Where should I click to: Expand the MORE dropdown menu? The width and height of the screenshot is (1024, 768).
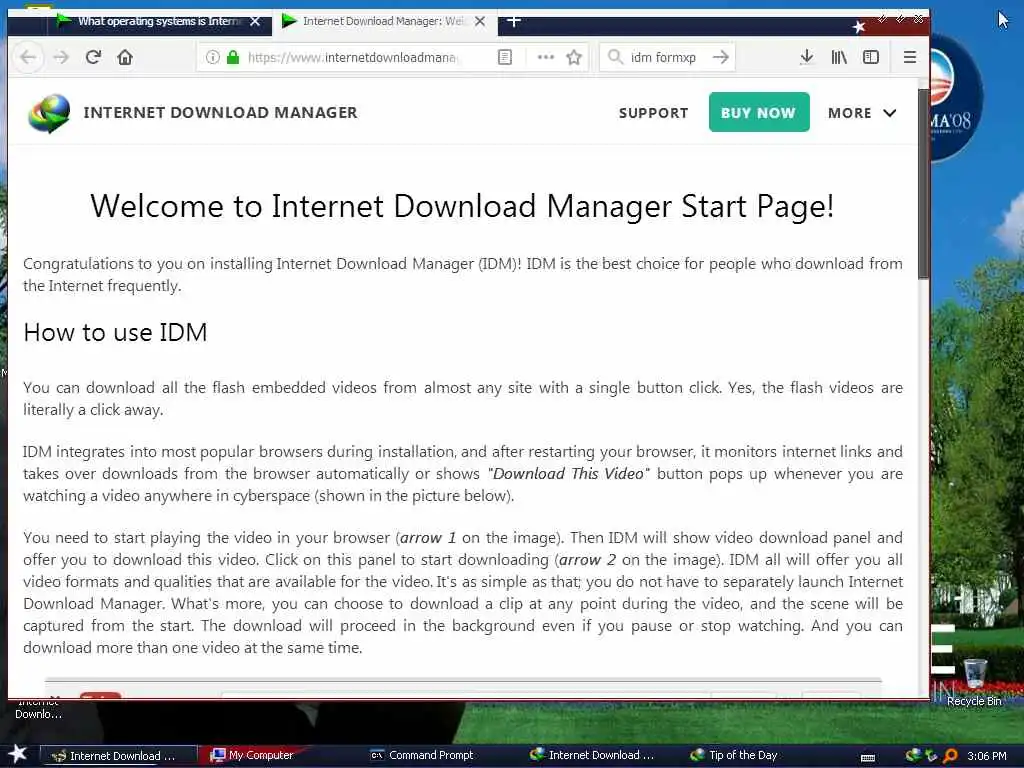coord(861,113)
